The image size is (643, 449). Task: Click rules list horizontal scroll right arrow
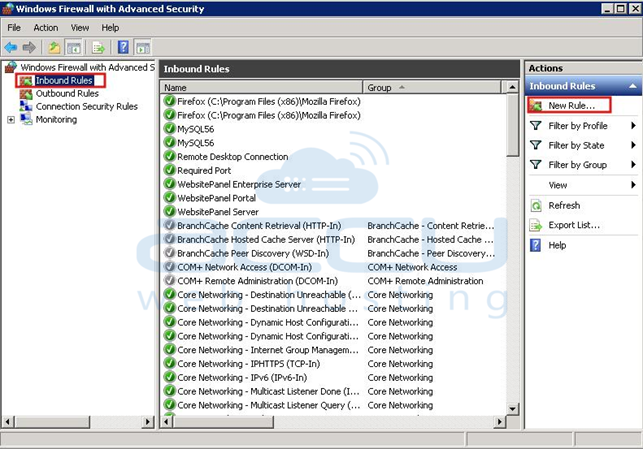pos(499,422)
